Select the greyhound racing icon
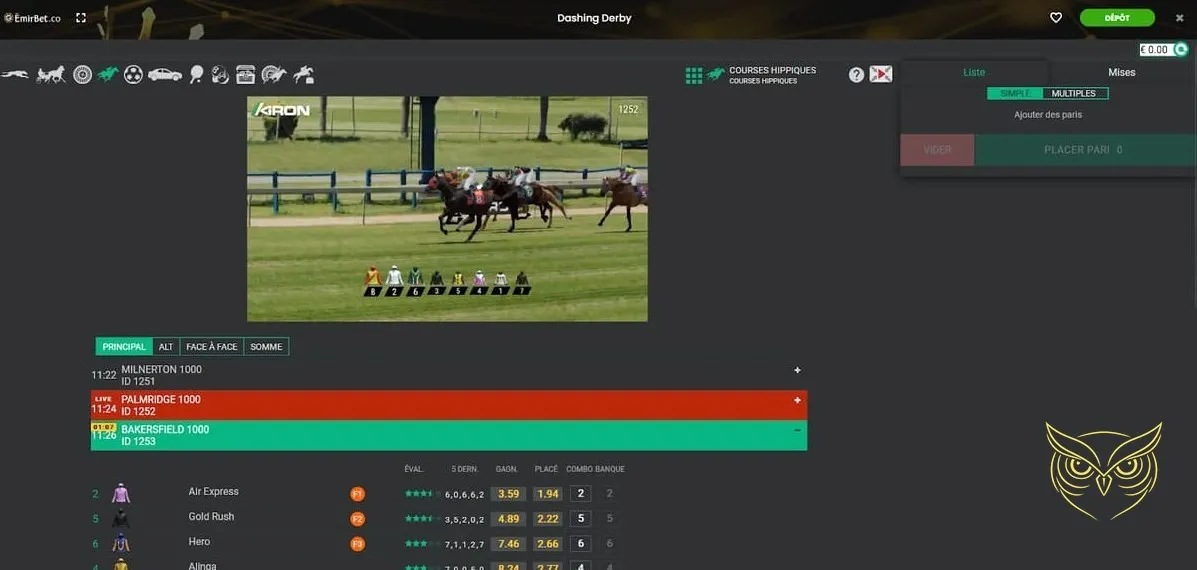 click(x=15, y=74)
